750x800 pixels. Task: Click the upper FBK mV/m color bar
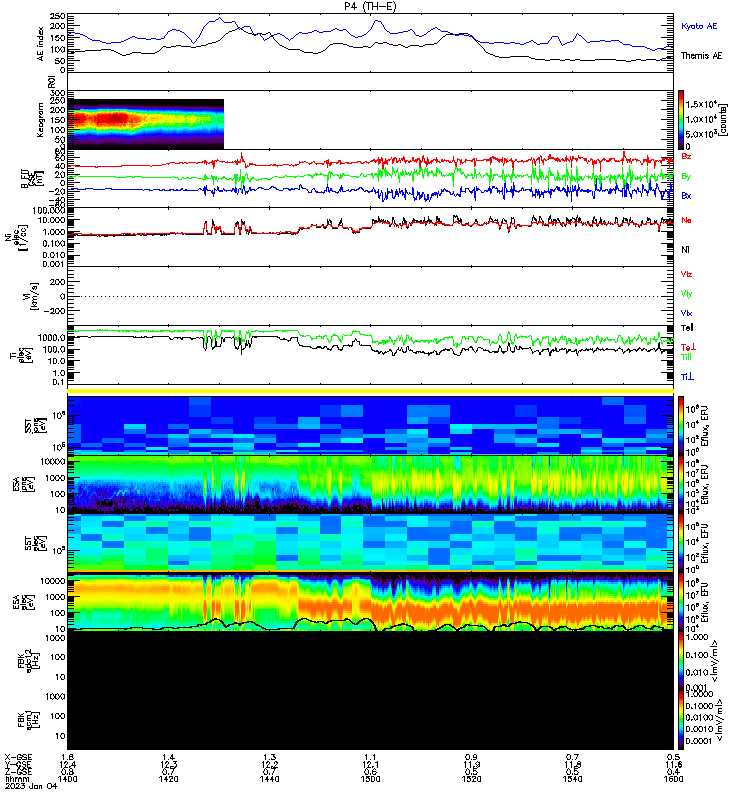pyautogui.click(x=681, y=661)
